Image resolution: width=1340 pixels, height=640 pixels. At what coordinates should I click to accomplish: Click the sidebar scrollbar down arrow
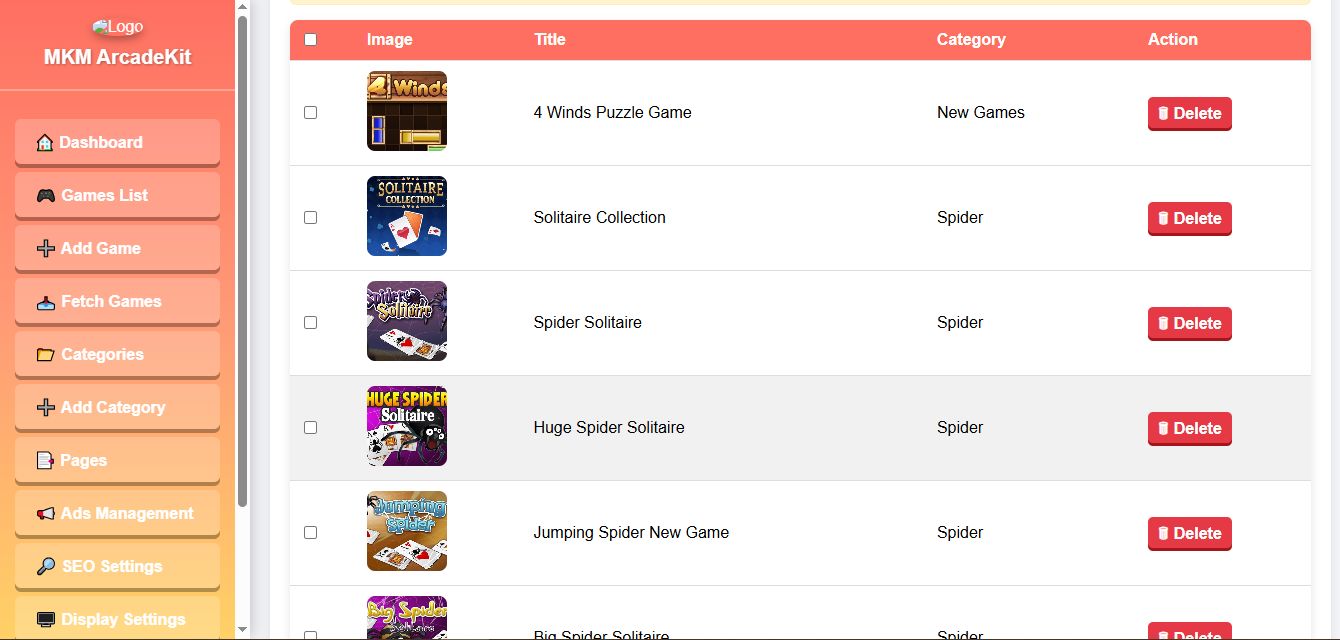[242, 630]
